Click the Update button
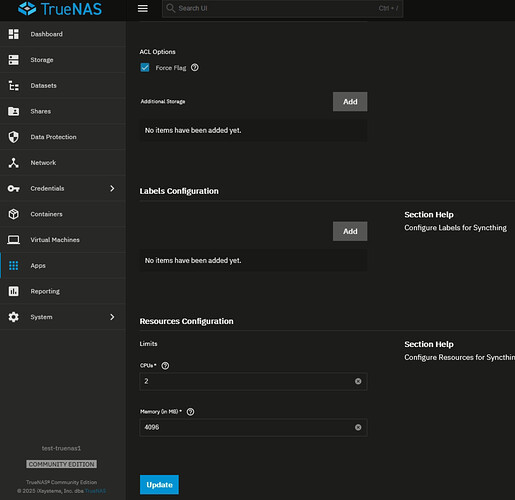Screen dimensions: 515x500 coord(159,485)
